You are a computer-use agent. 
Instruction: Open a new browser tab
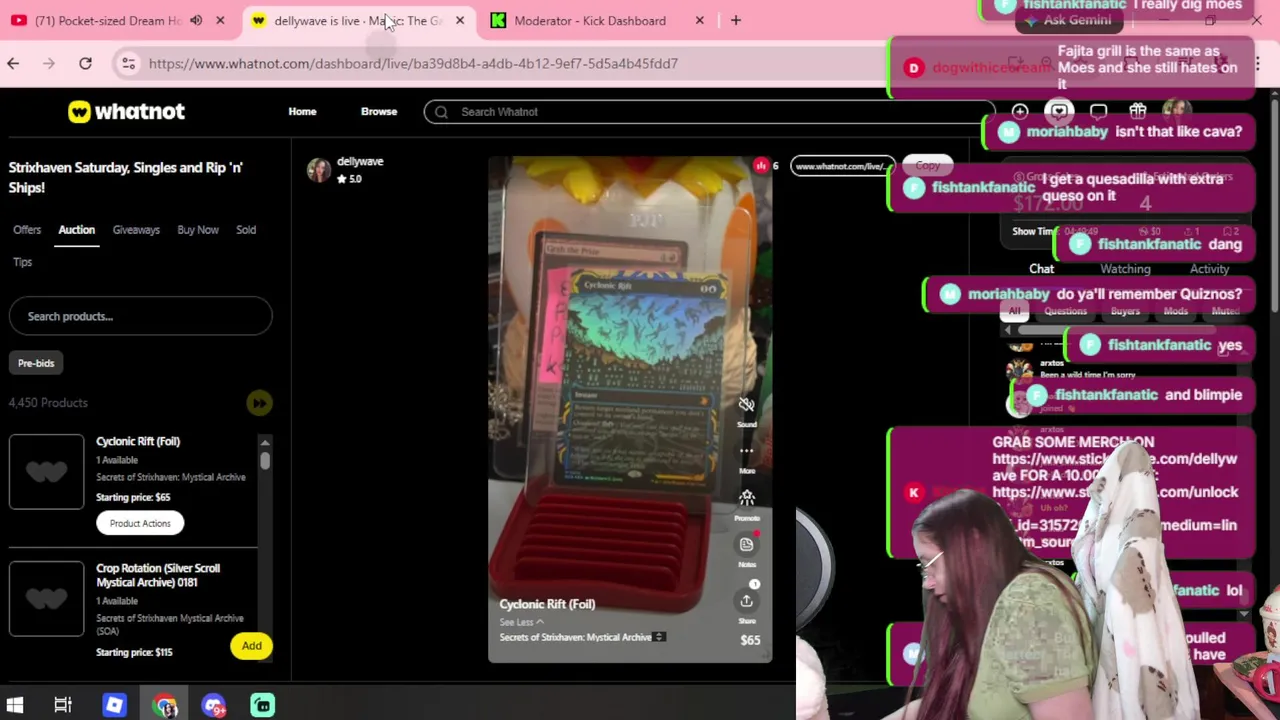coord(736,20)
